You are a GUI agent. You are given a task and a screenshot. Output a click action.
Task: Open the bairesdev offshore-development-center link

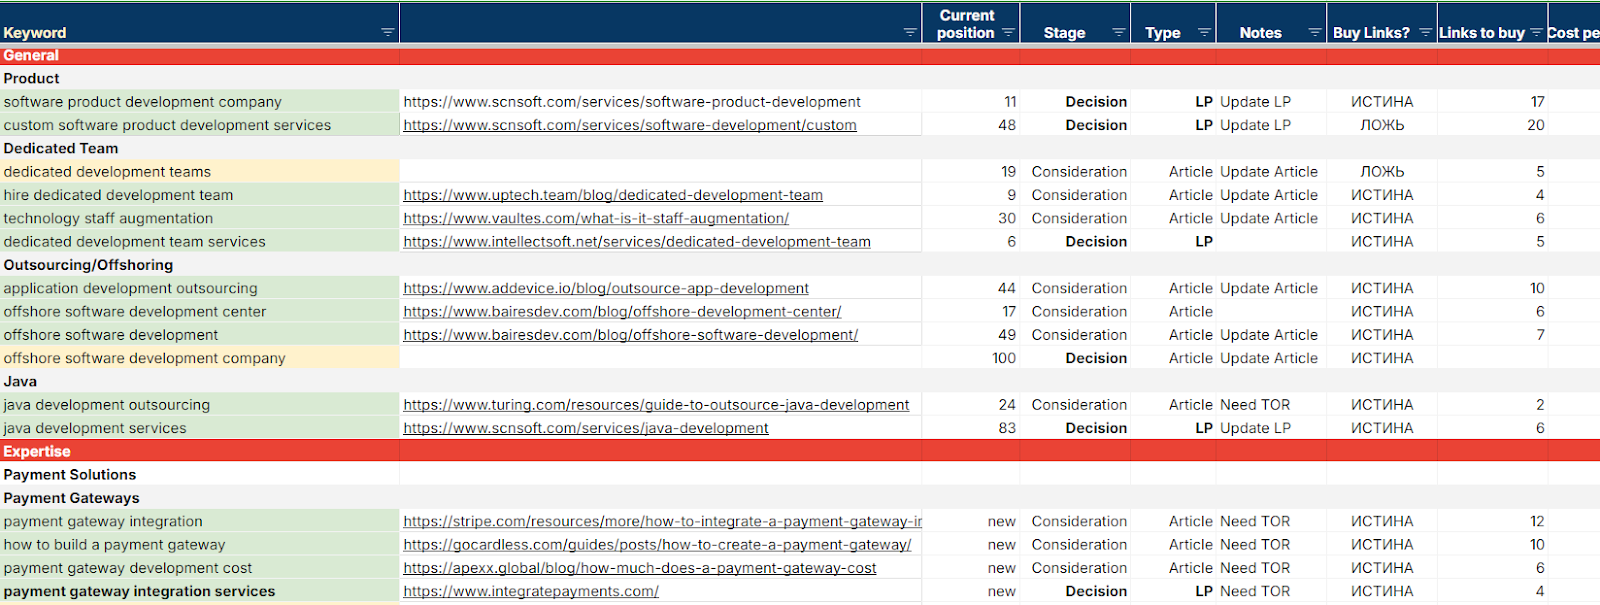(x=622, y=312)
